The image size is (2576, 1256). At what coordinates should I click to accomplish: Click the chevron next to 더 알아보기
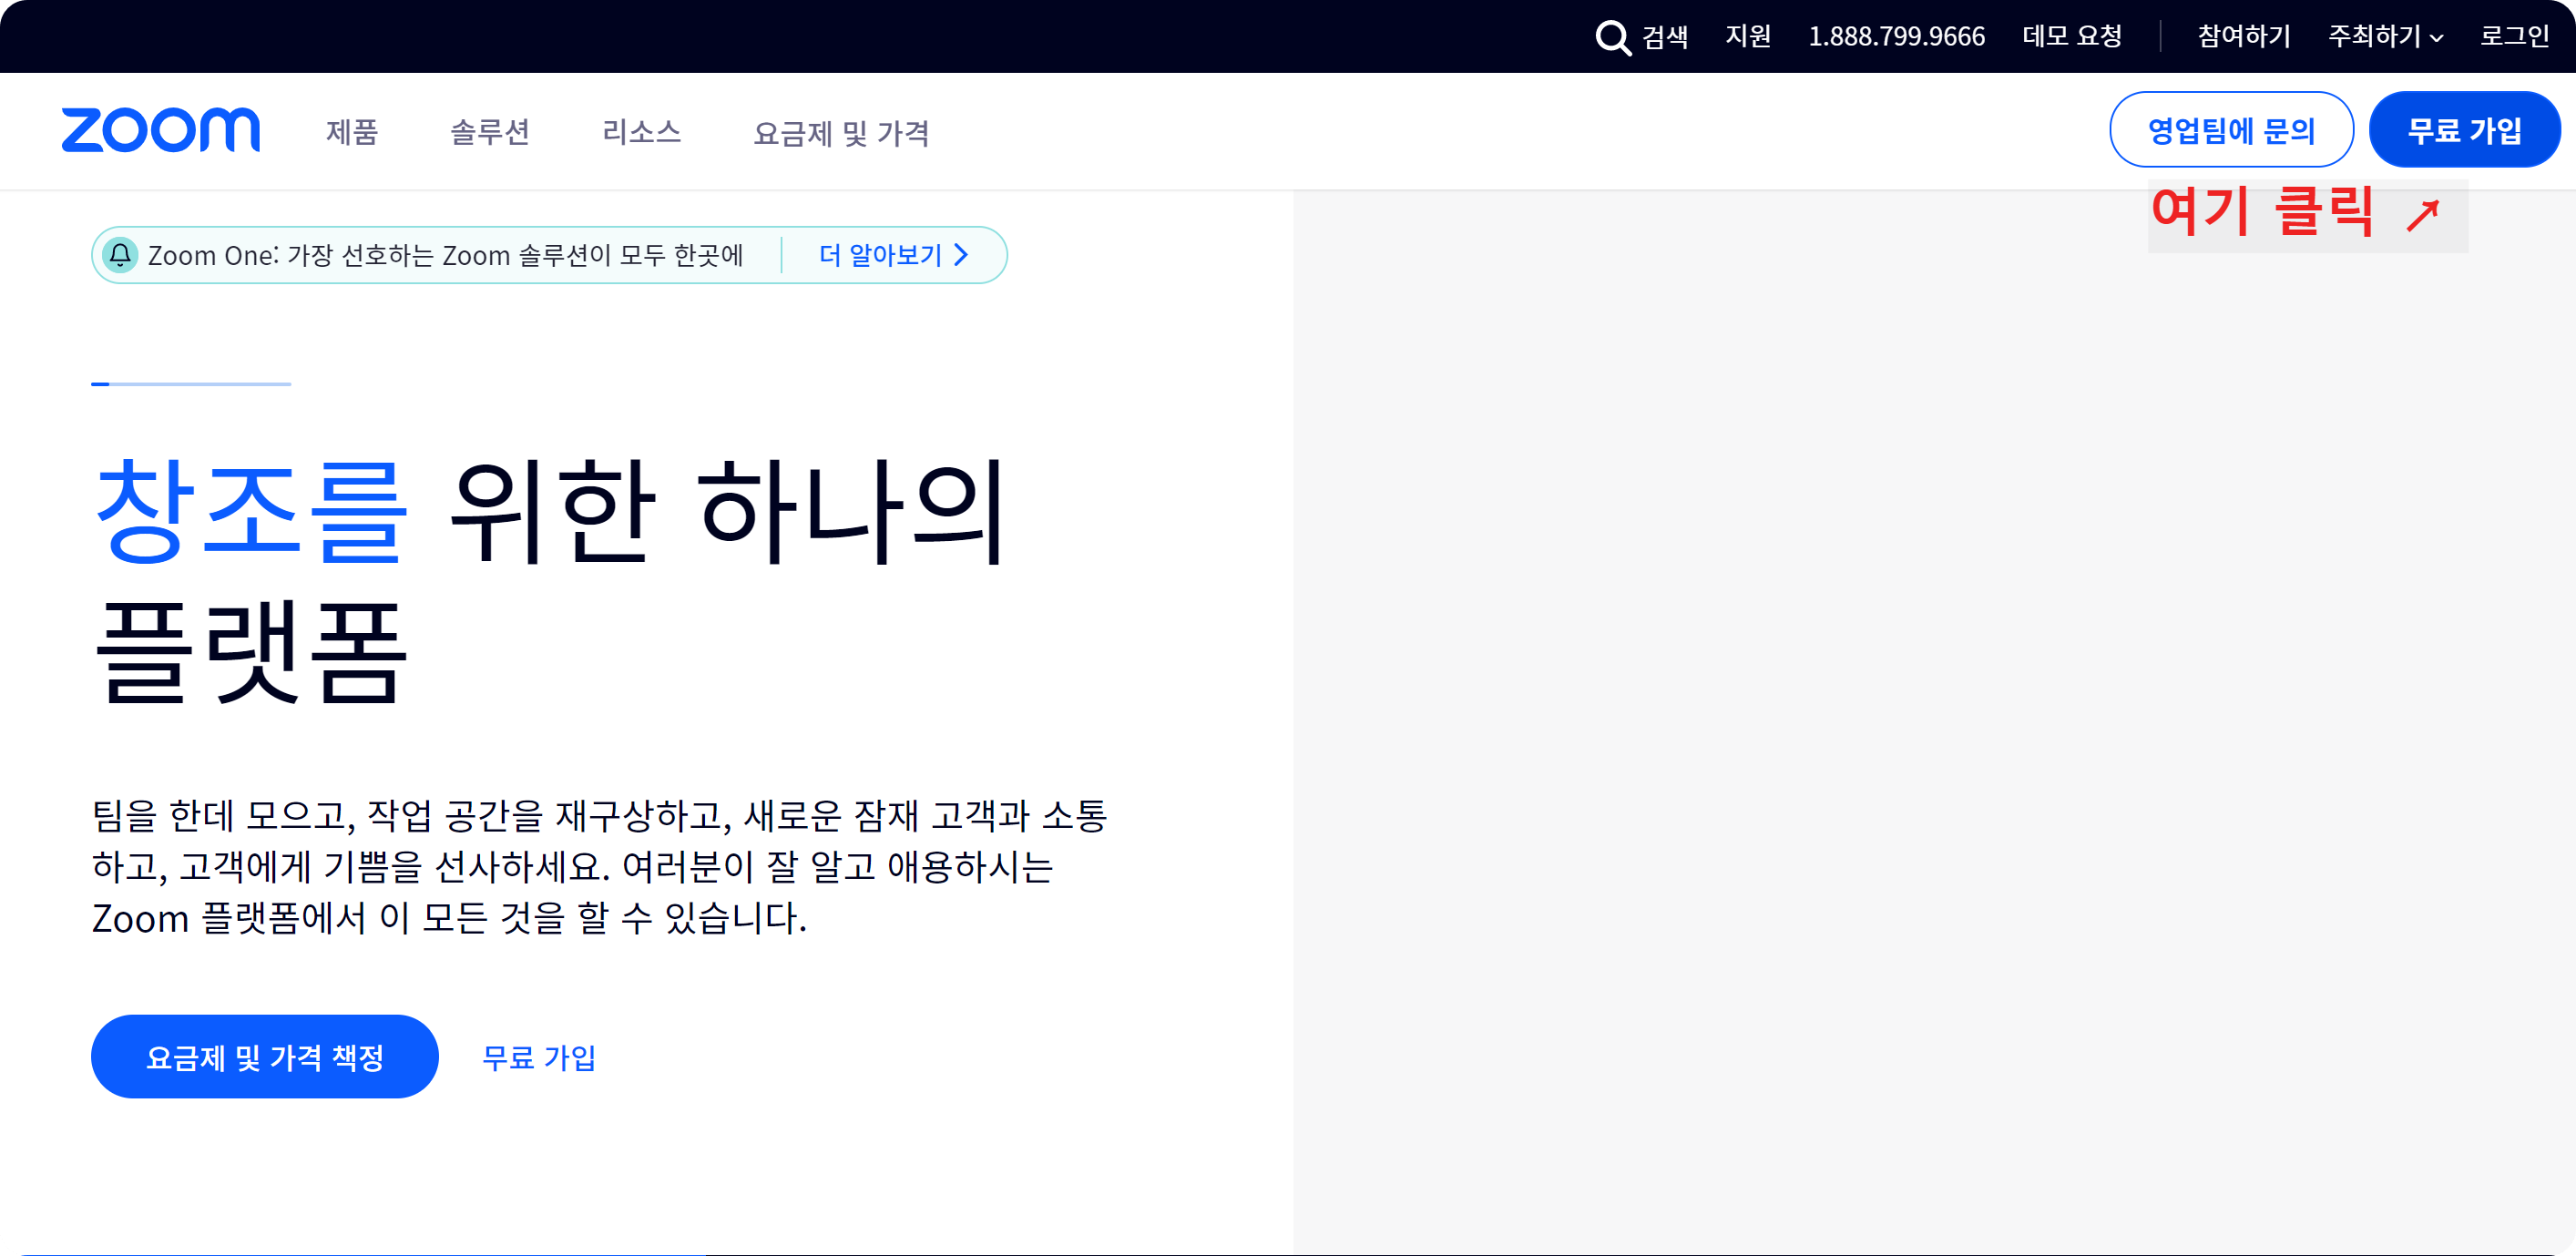coord(961,255)
